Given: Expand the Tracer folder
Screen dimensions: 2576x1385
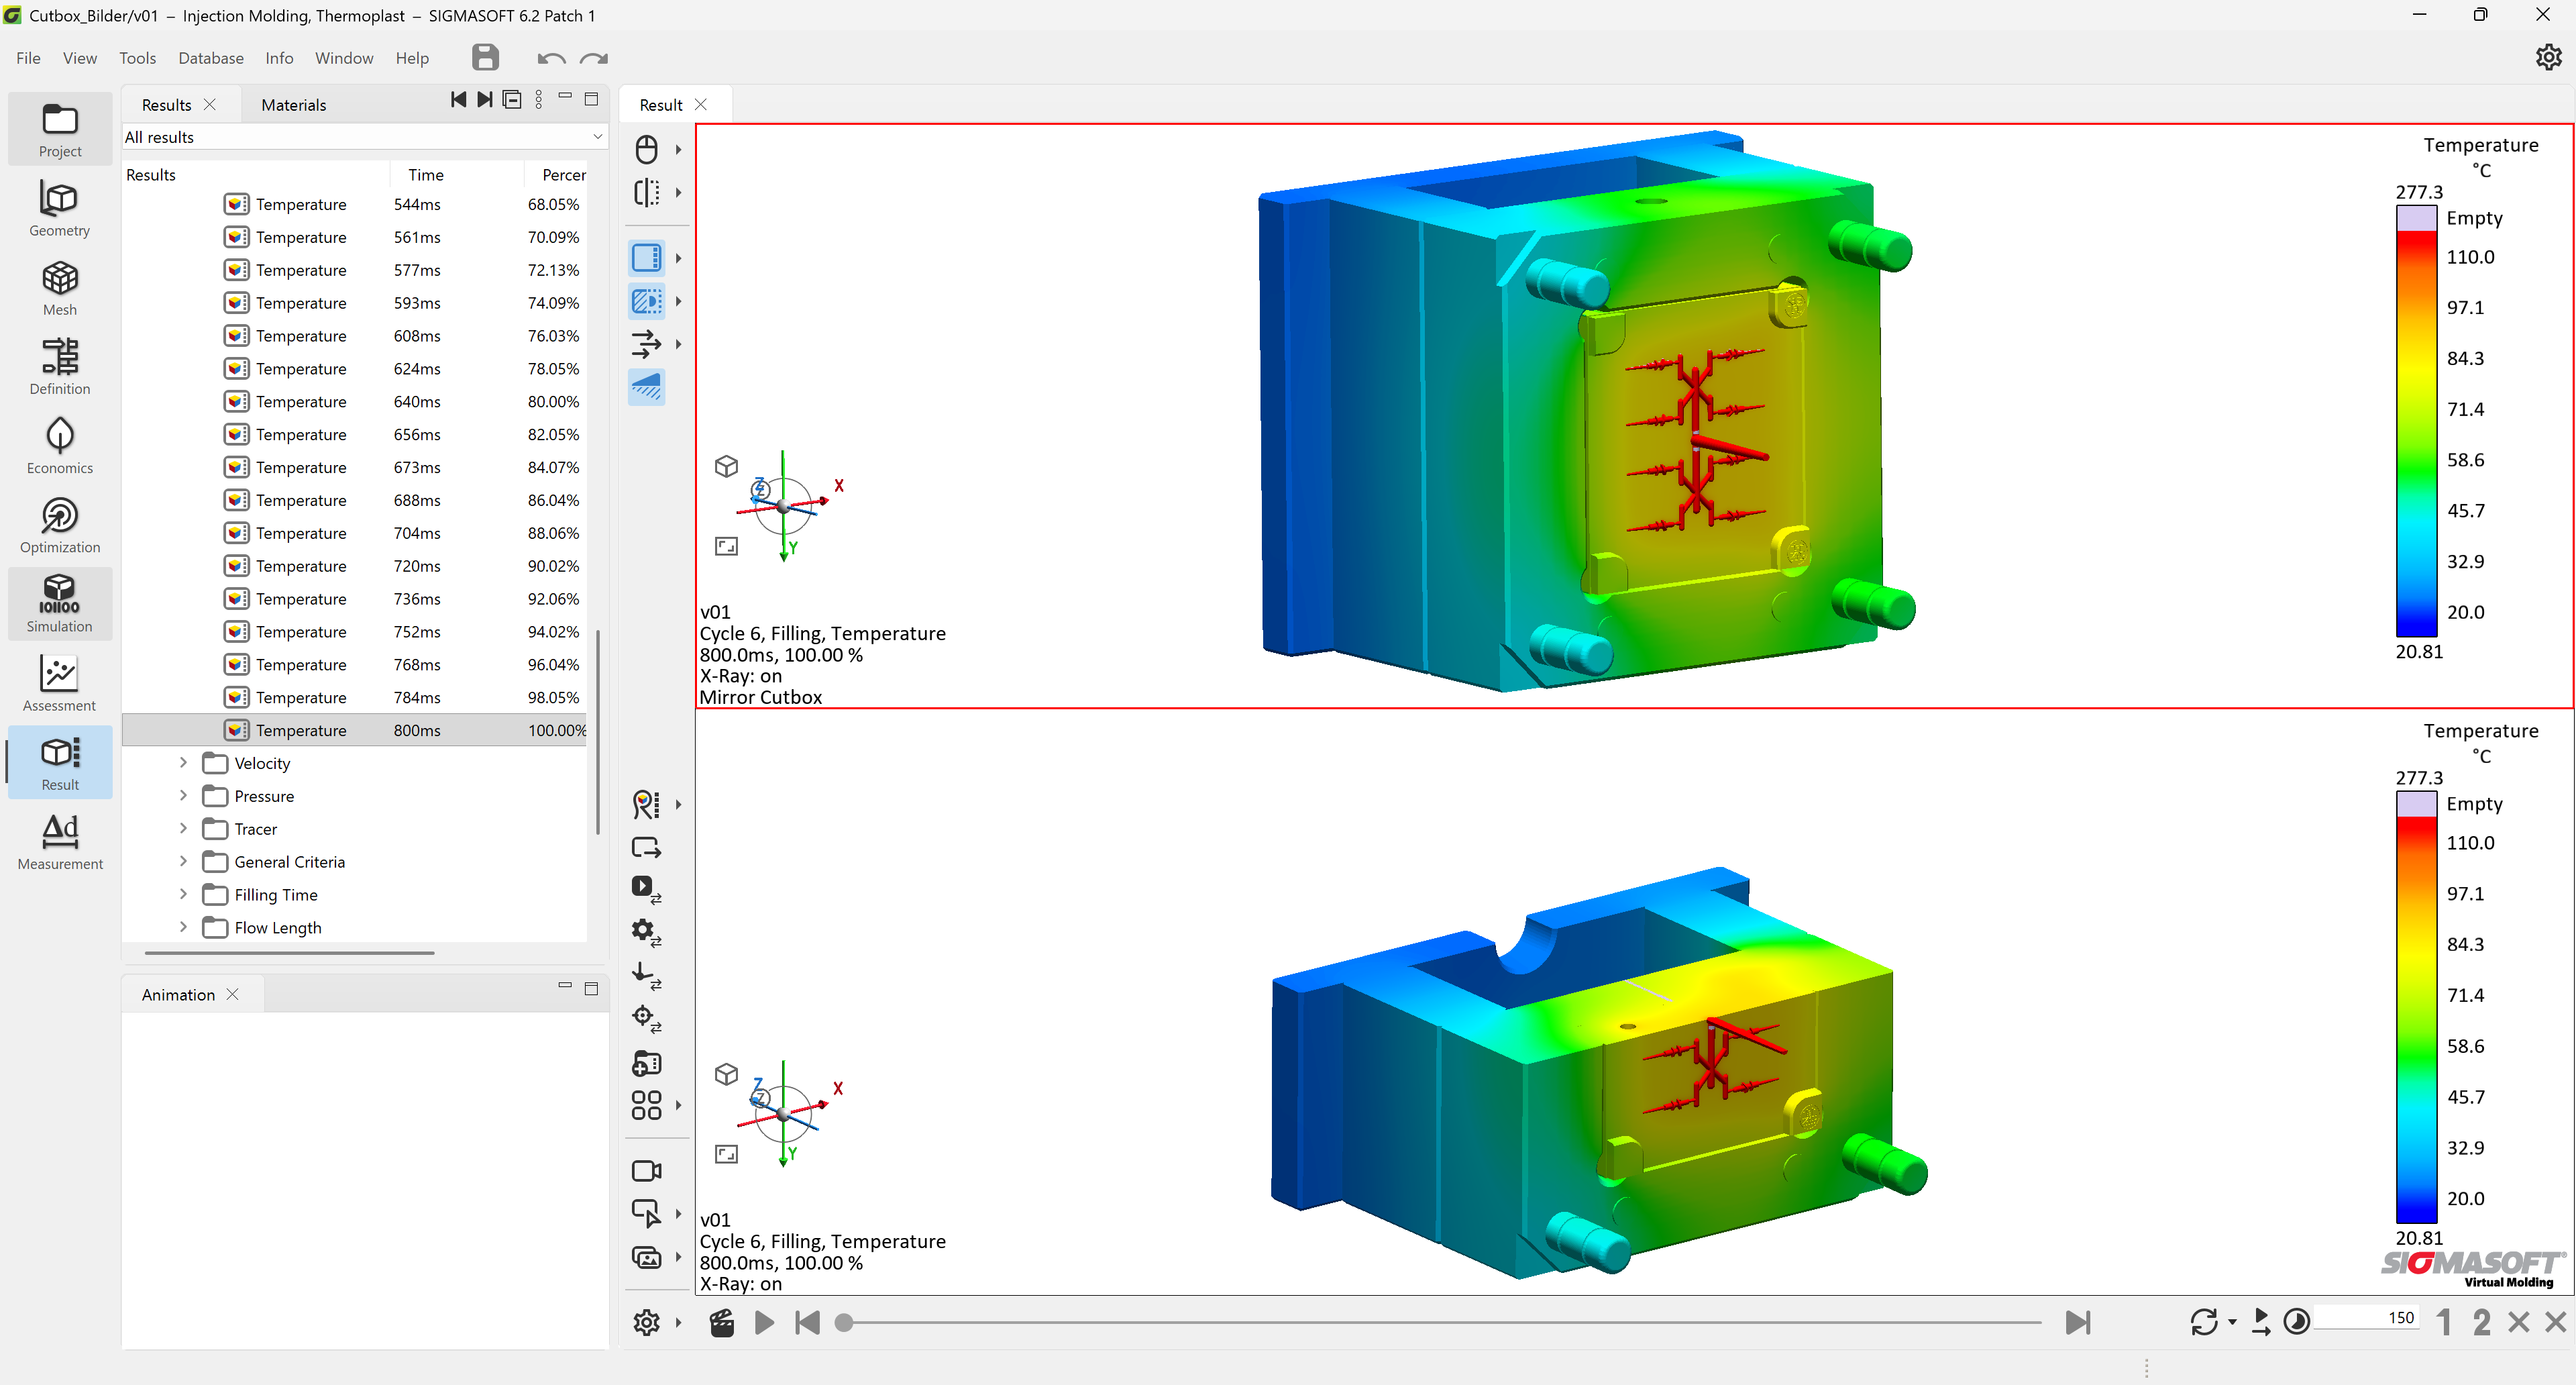Looking at the screenshot, I should [183, 829].
